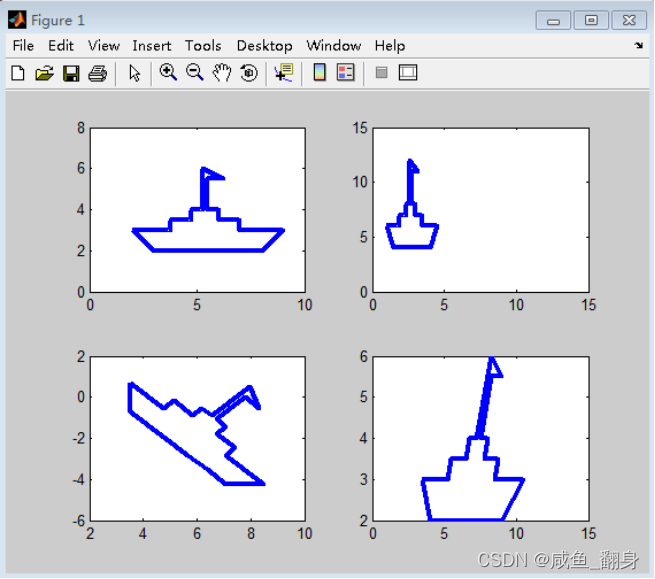Open the Desktop menu
655x579 pixels.
(264, 45)
